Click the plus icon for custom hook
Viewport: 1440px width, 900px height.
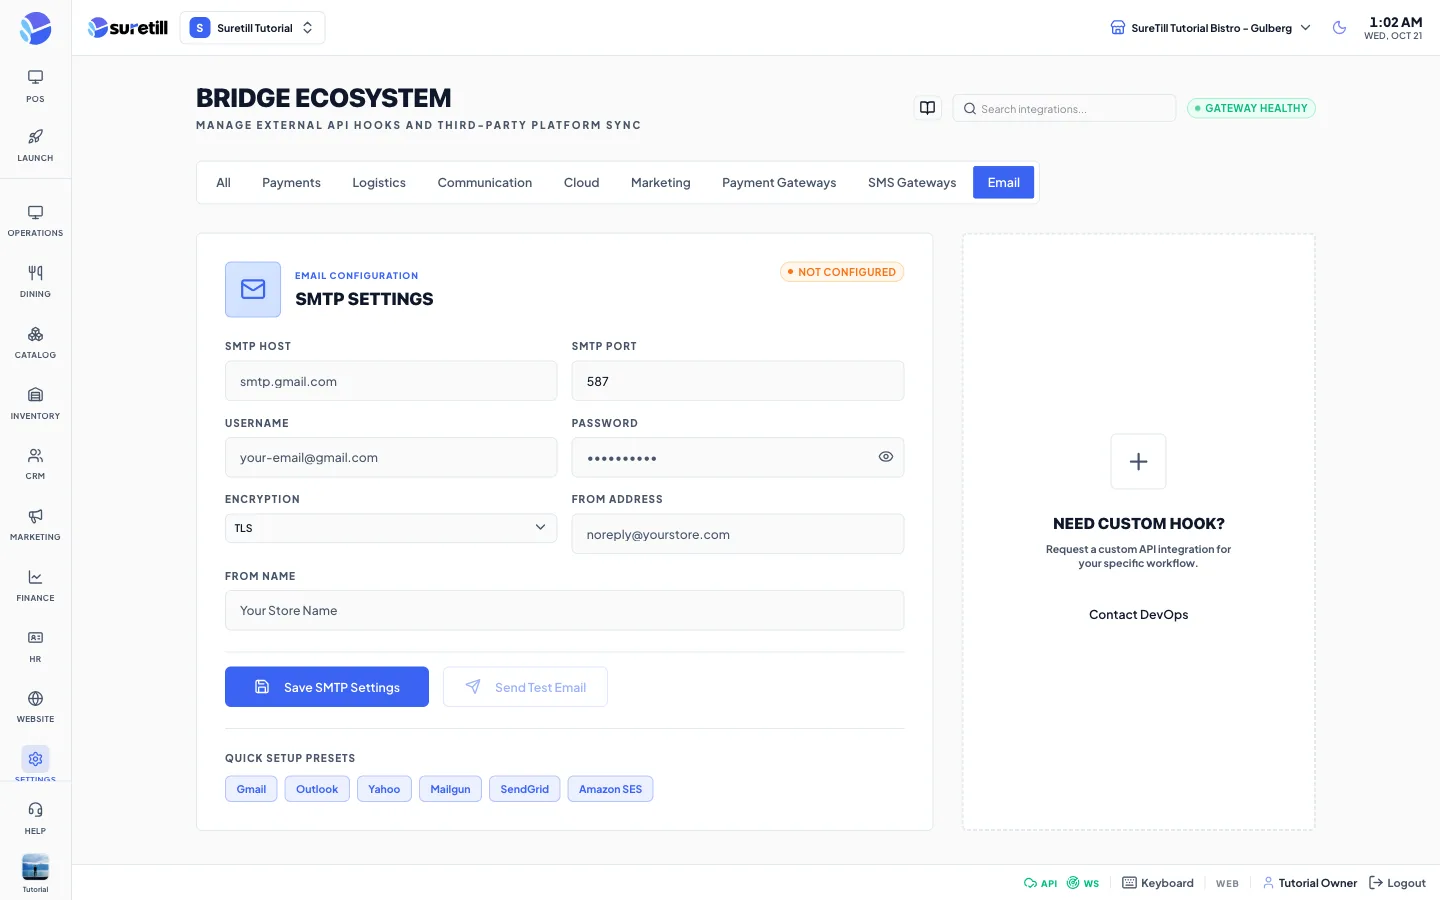[x=1138, y=462]
